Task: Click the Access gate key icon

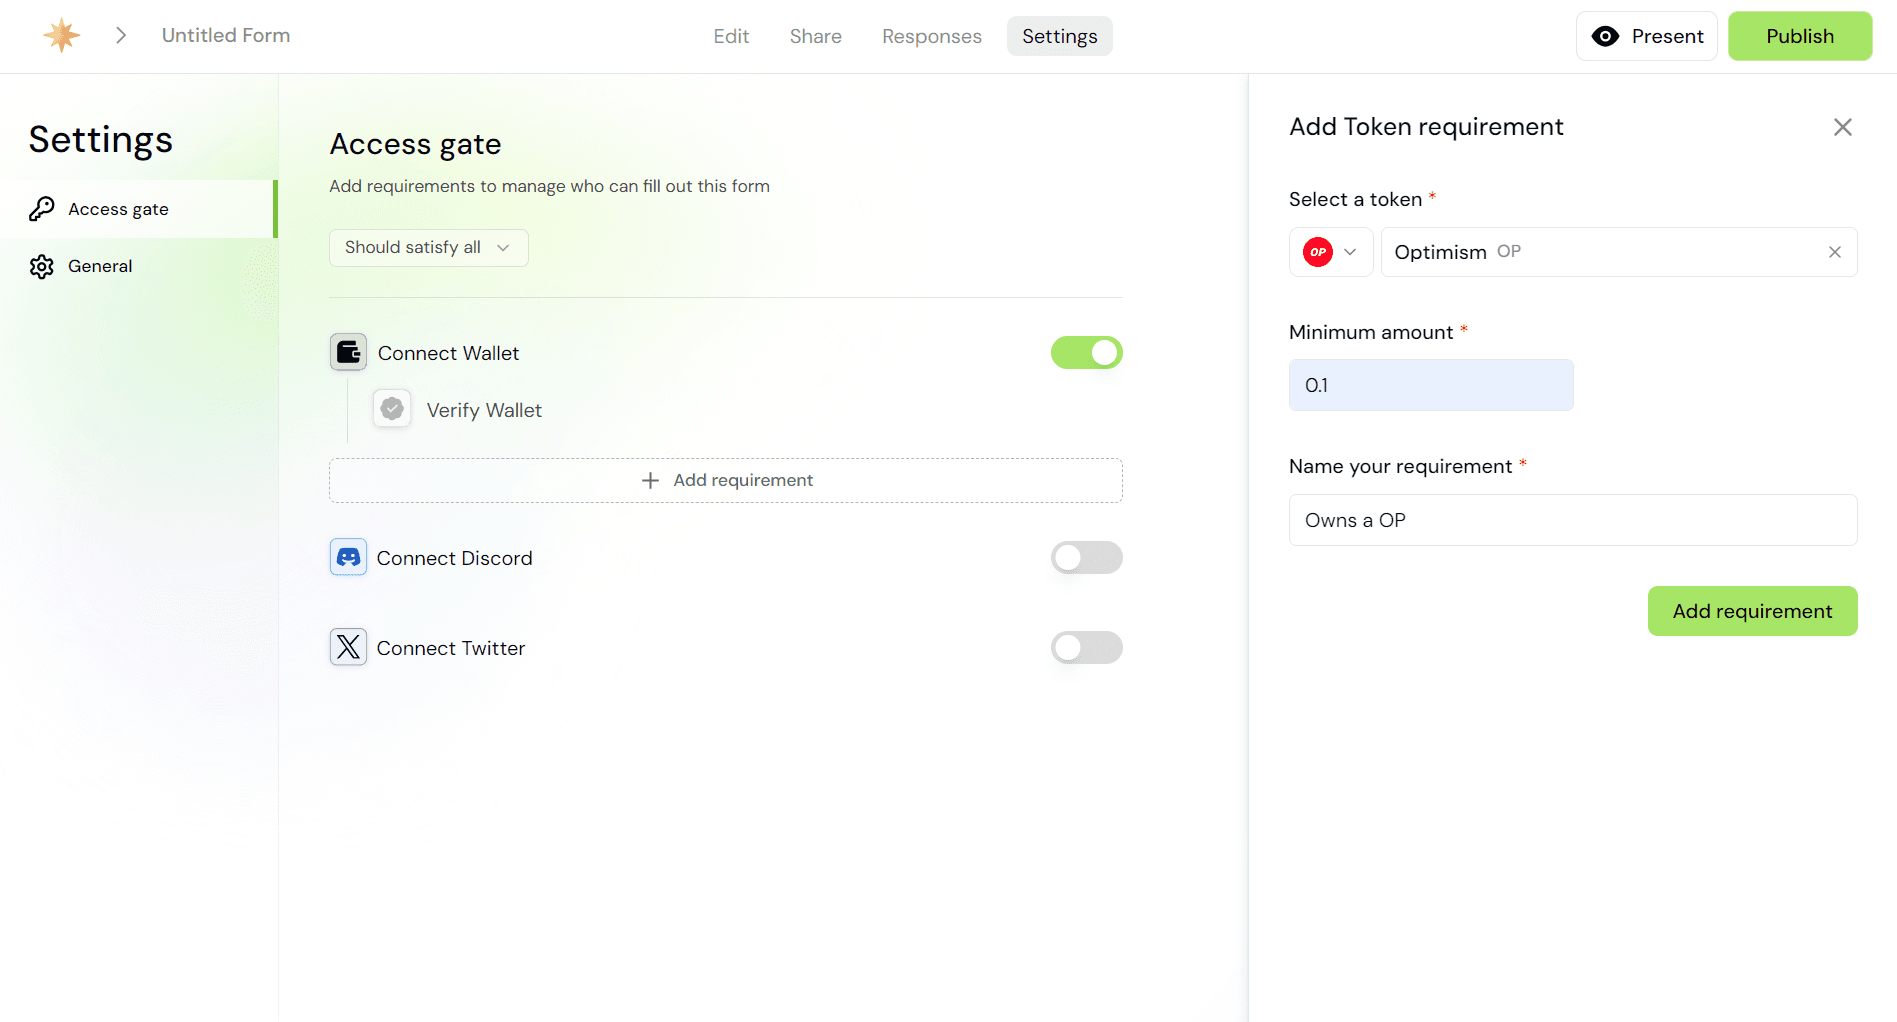Action: coord(42,209)
